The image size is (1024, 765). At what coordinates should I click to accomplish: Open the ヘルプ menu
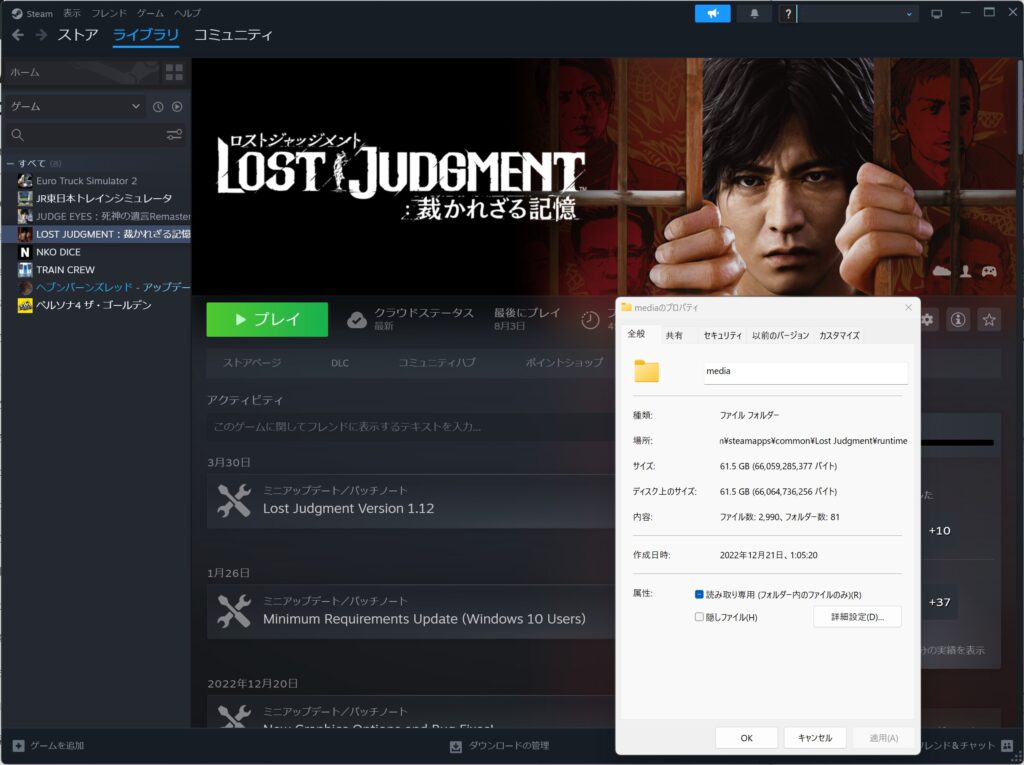pyautogui.click(x=187, y=13)
